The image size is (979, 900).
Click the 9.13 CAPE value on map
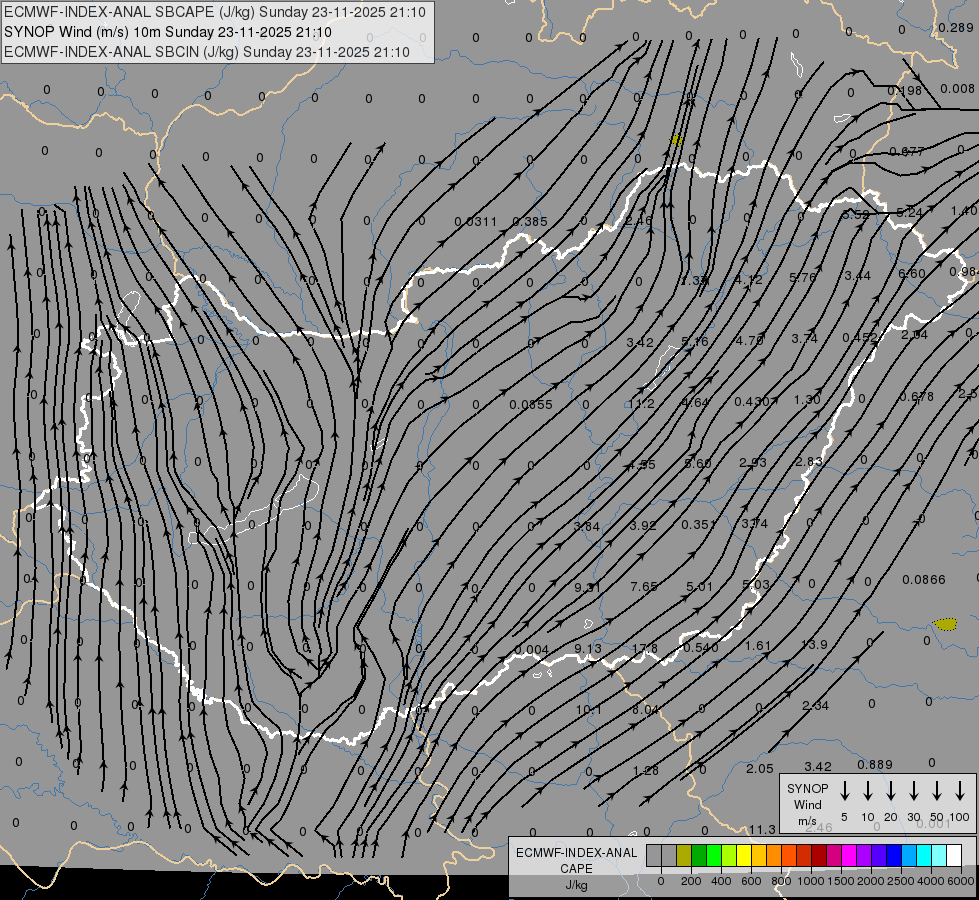pos(588,648)
